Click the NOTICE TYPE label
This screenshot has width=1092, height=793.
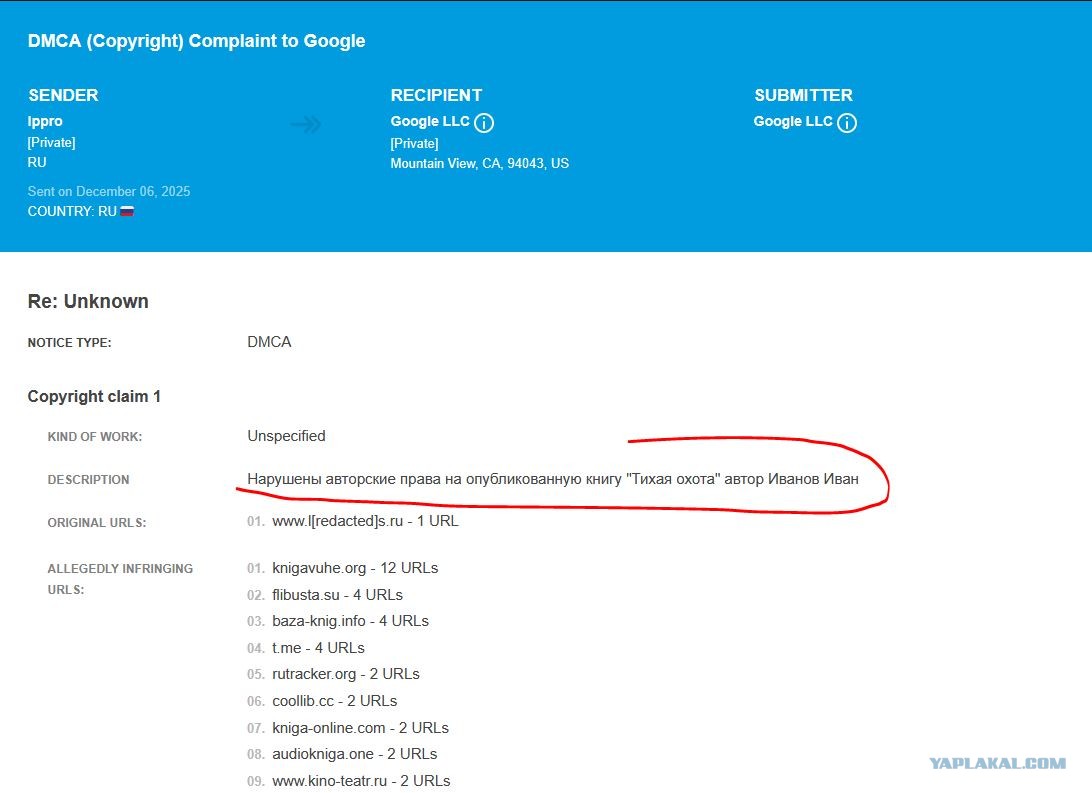pos(69,343)
